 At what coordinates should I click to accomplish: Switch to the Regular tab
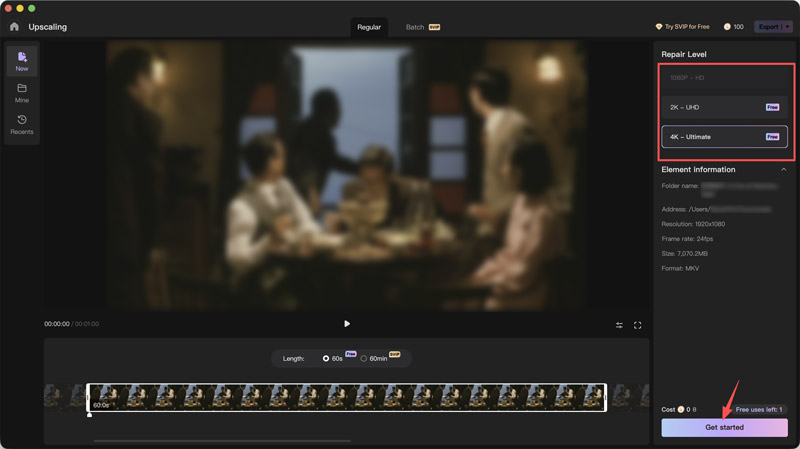click(369, 27)
